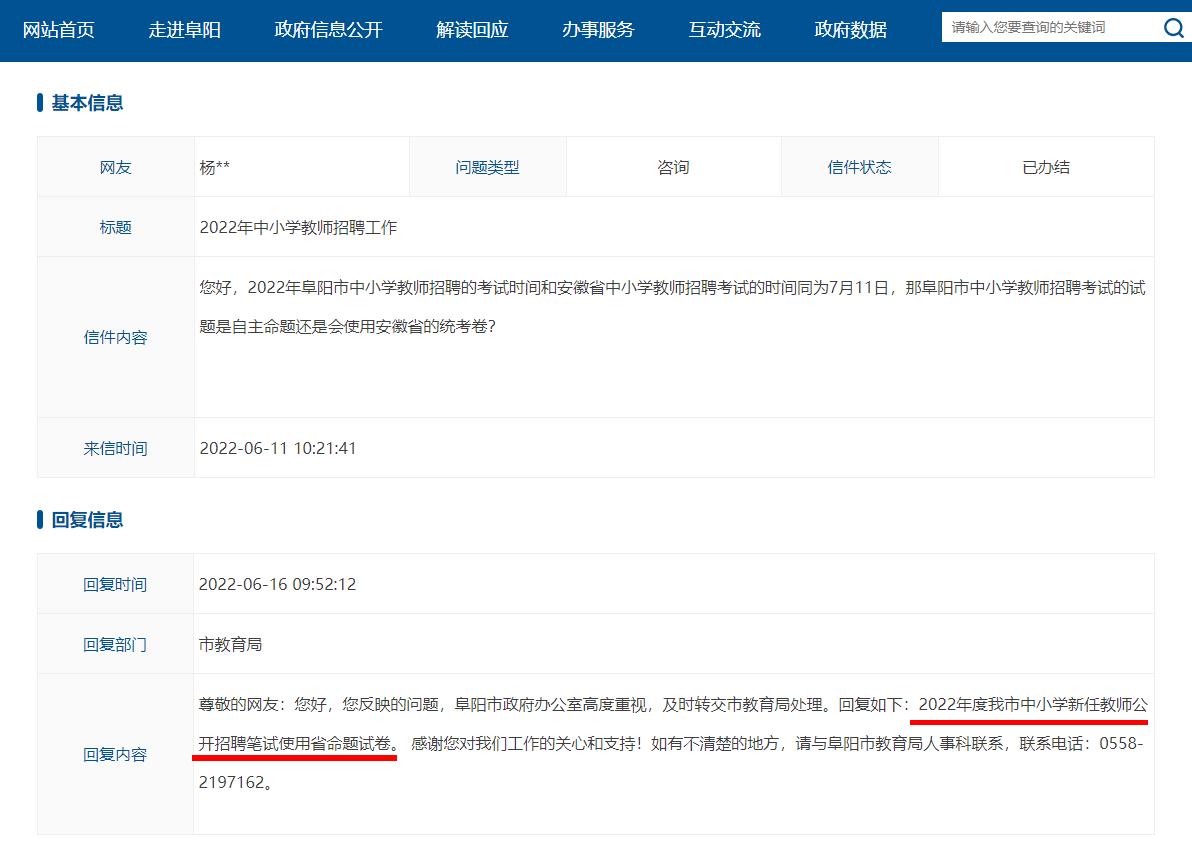Click the user name 杨**
Screen dimensions: 1192x852
215,167
